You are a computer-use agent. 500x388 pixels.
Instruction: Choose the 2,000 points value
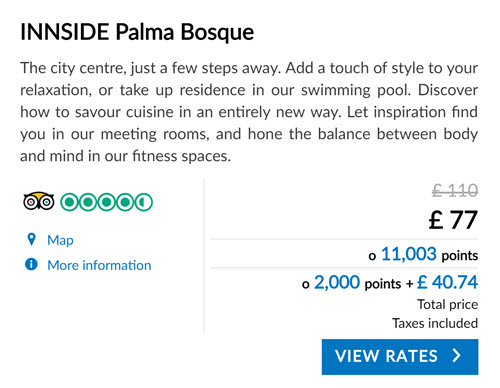(337, 282)
